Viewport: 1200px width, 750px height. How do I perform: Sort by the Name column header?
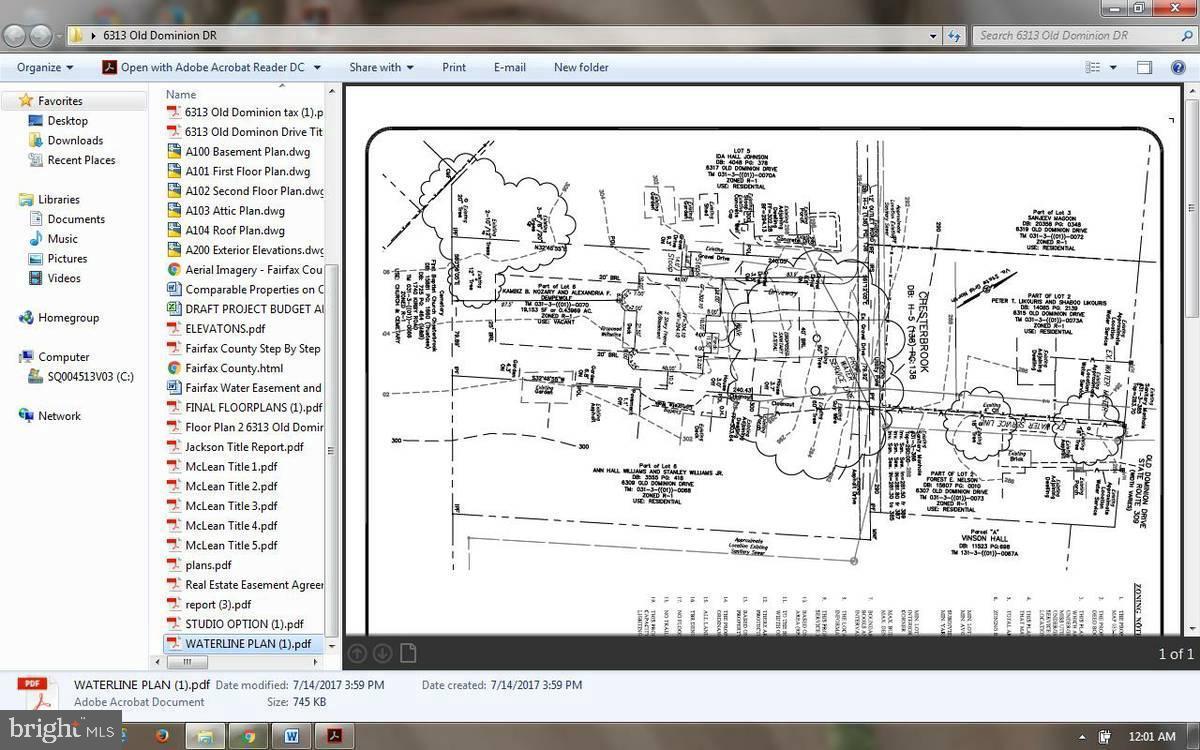(x=181, y=94)
